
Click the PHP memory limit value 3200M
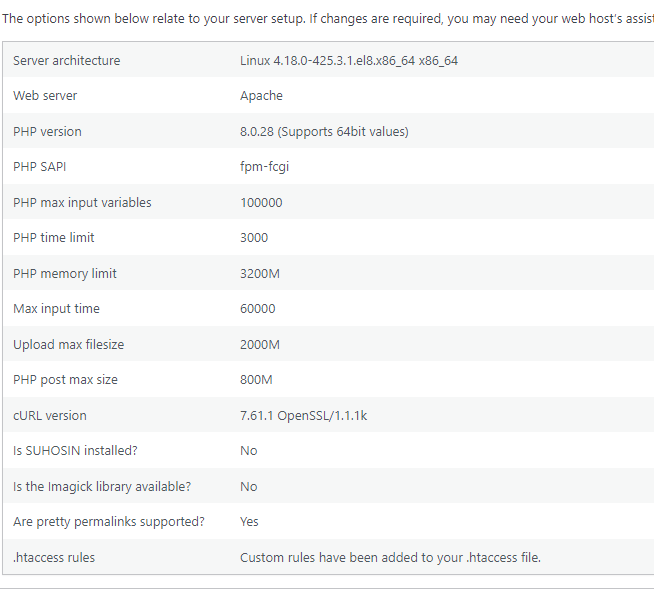point(259,273)
